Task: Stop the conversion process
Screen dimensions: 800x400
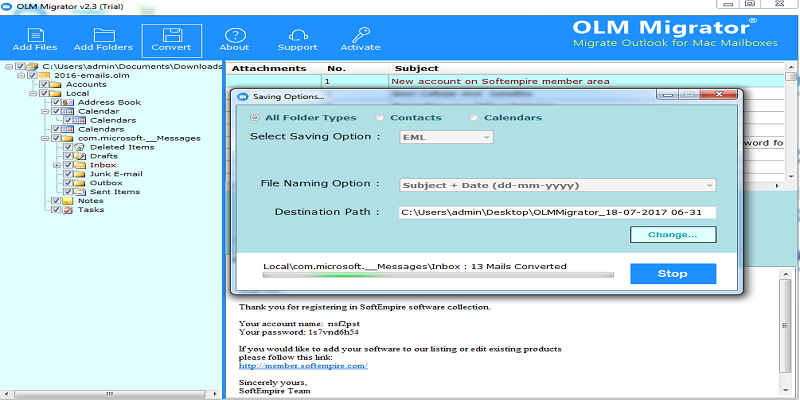Action: [x=673, y=273]
